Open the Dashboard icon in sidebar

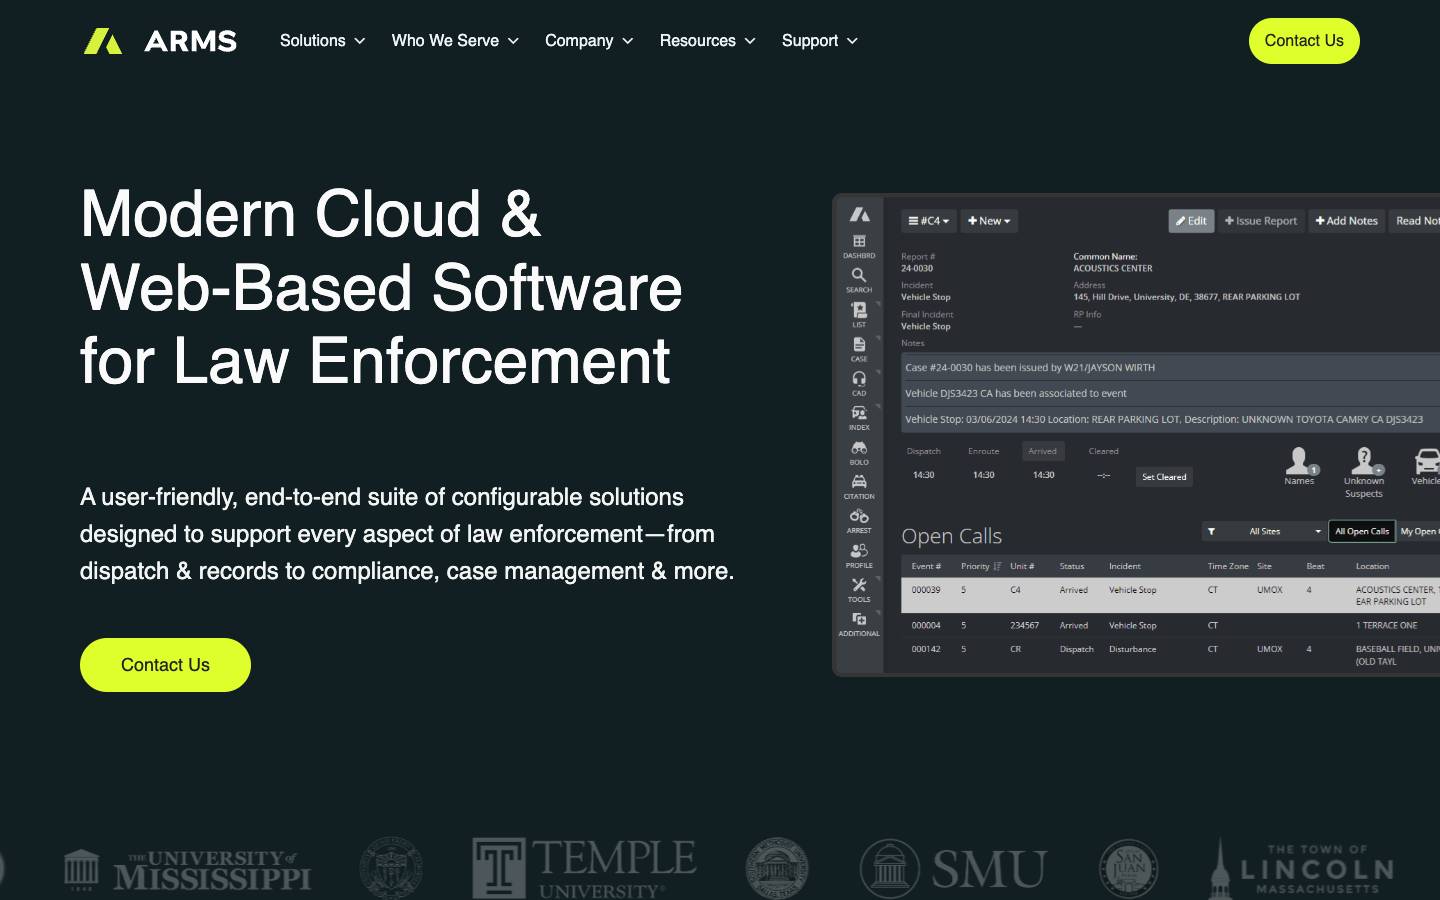point(859,241)
